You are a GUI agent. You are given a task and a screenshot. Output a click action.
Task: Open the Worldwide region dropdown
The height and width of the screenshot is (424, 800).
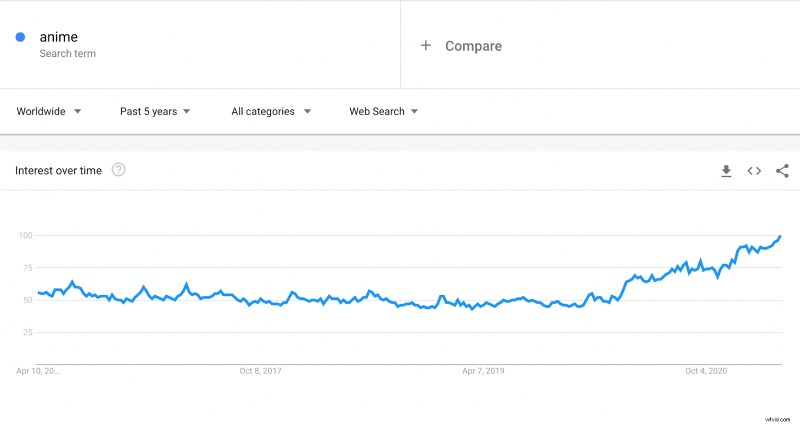[x=48, y=111]
